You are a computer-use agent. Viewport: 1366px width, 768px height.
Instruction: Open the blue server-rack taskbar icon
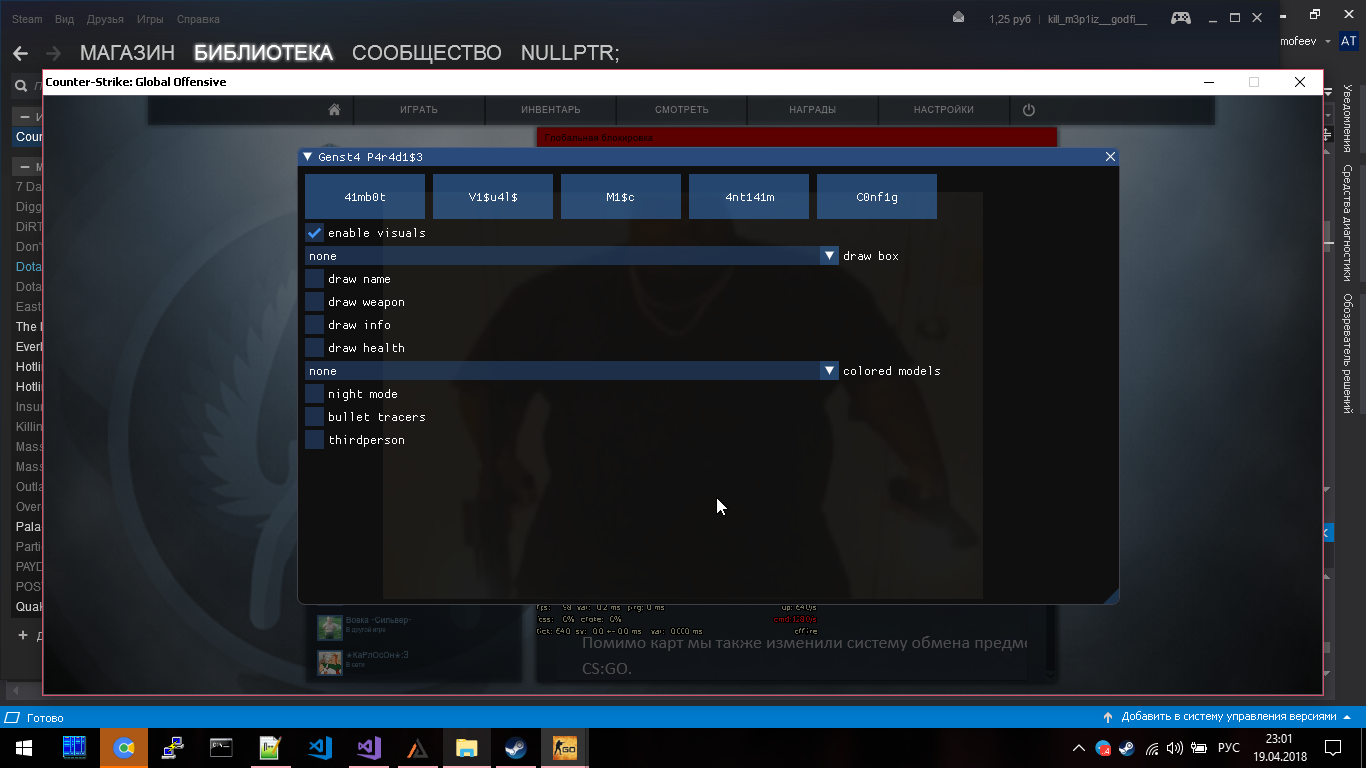click(75, 748)
